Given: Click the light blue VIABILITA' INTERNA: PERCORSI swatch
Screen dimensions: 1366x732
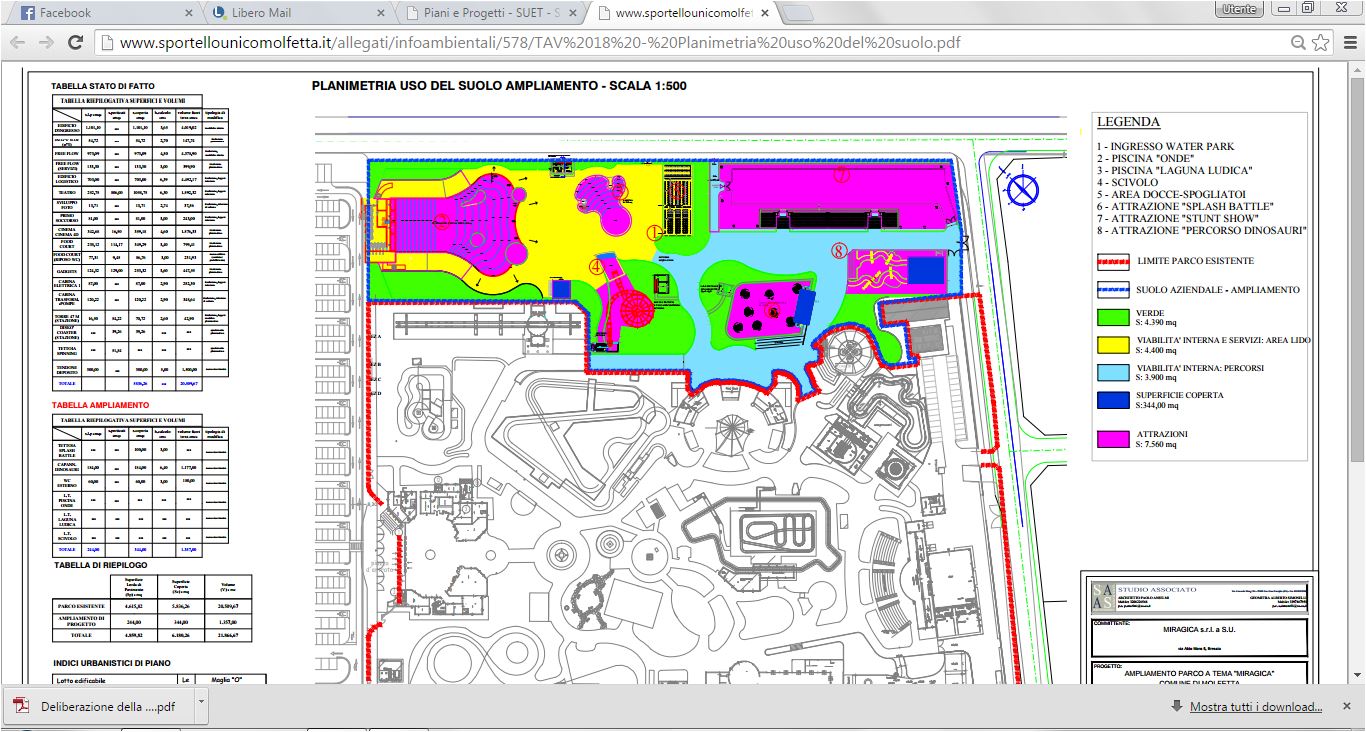Looking at the screenshot, I should pos(1111,374).
